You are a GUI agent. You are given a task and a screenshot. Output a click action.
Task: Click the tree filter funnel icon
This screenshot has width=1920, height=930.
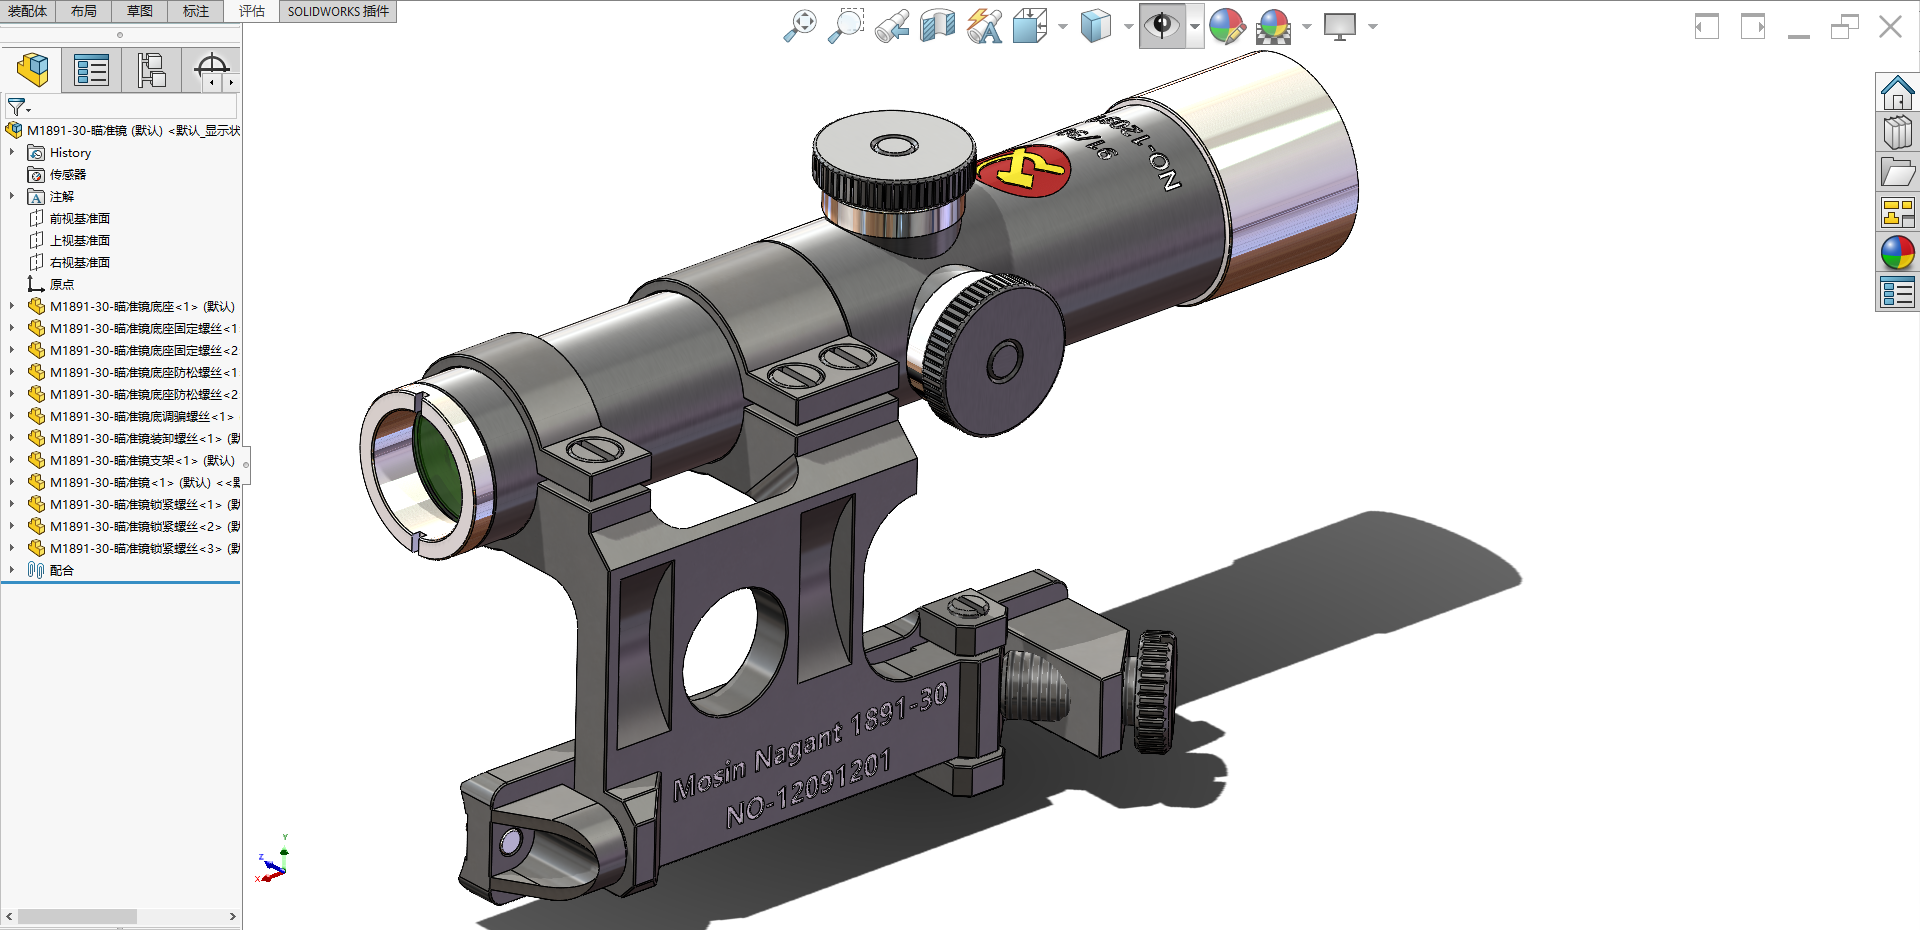18,106
